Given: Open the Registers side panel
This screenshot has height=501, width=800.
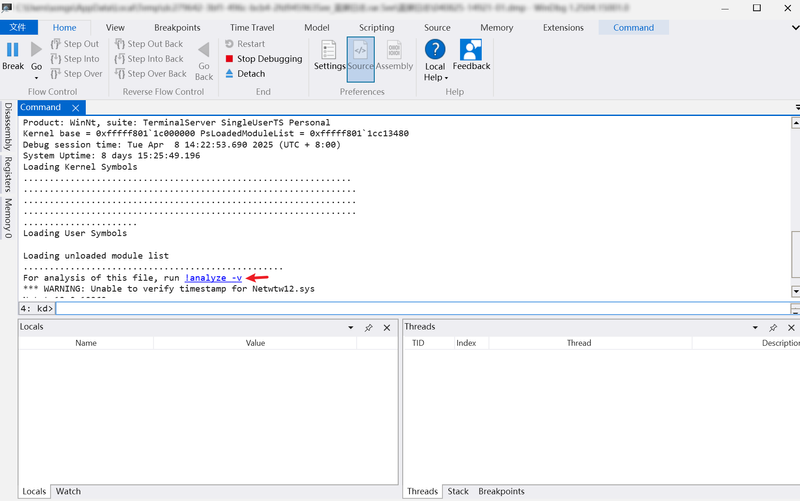Looking at the screenshot, I should click(8, 174).
